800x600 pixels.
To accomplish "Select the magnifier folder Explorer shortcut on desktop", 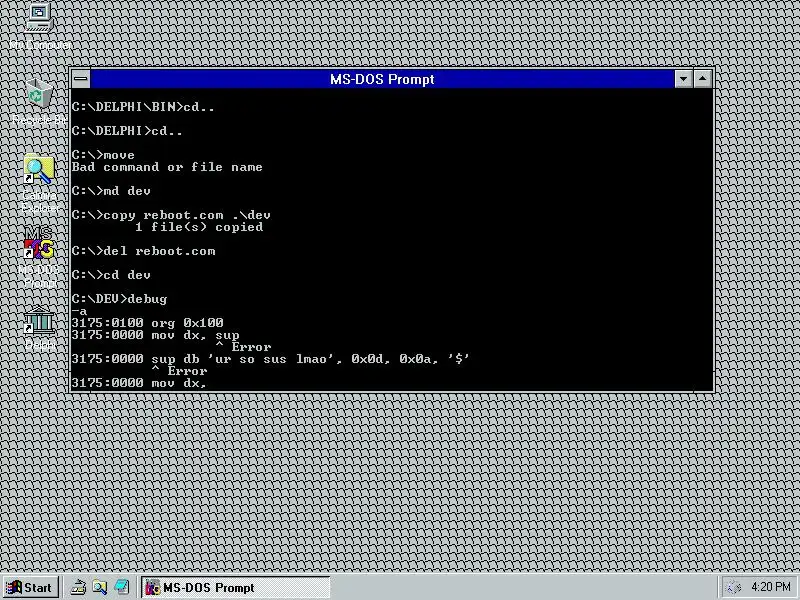I will coord(39,184).
